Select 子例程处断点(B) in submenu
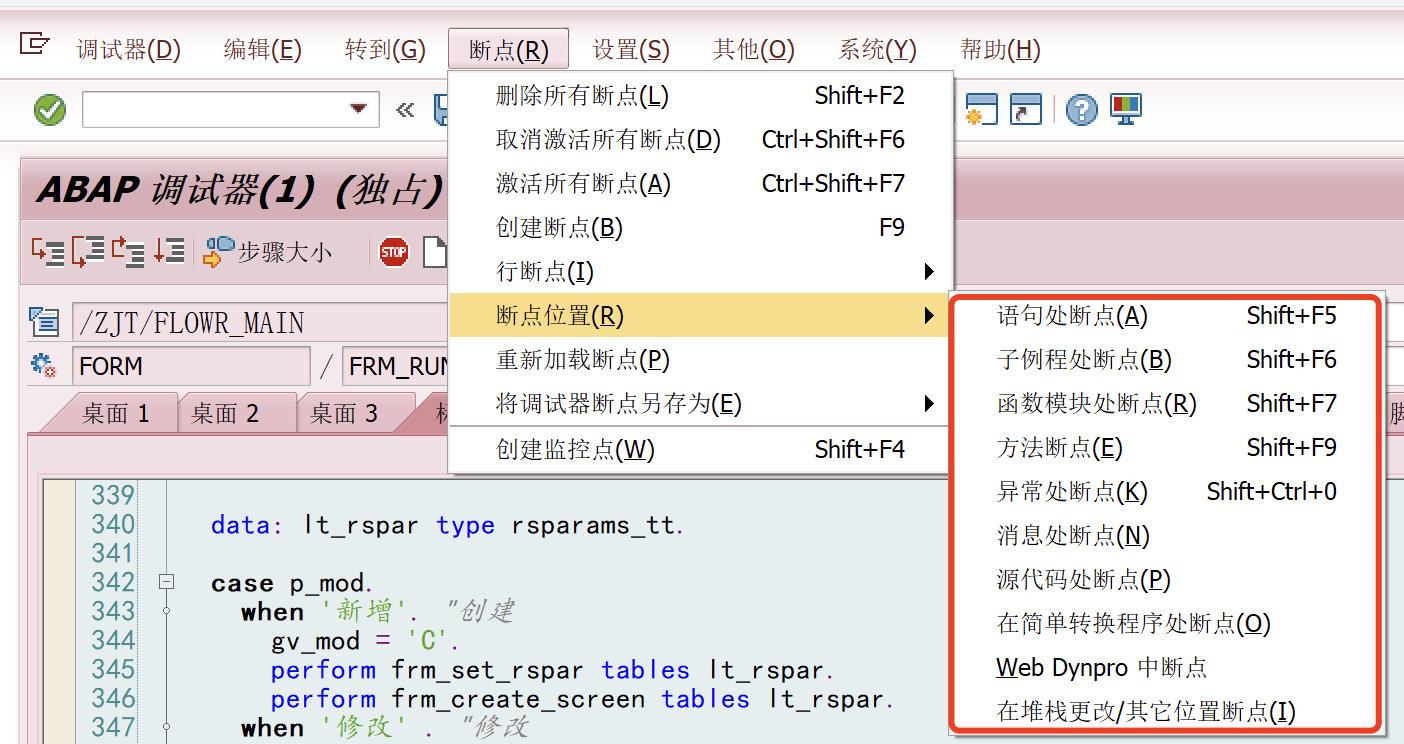 (1166, 360)
